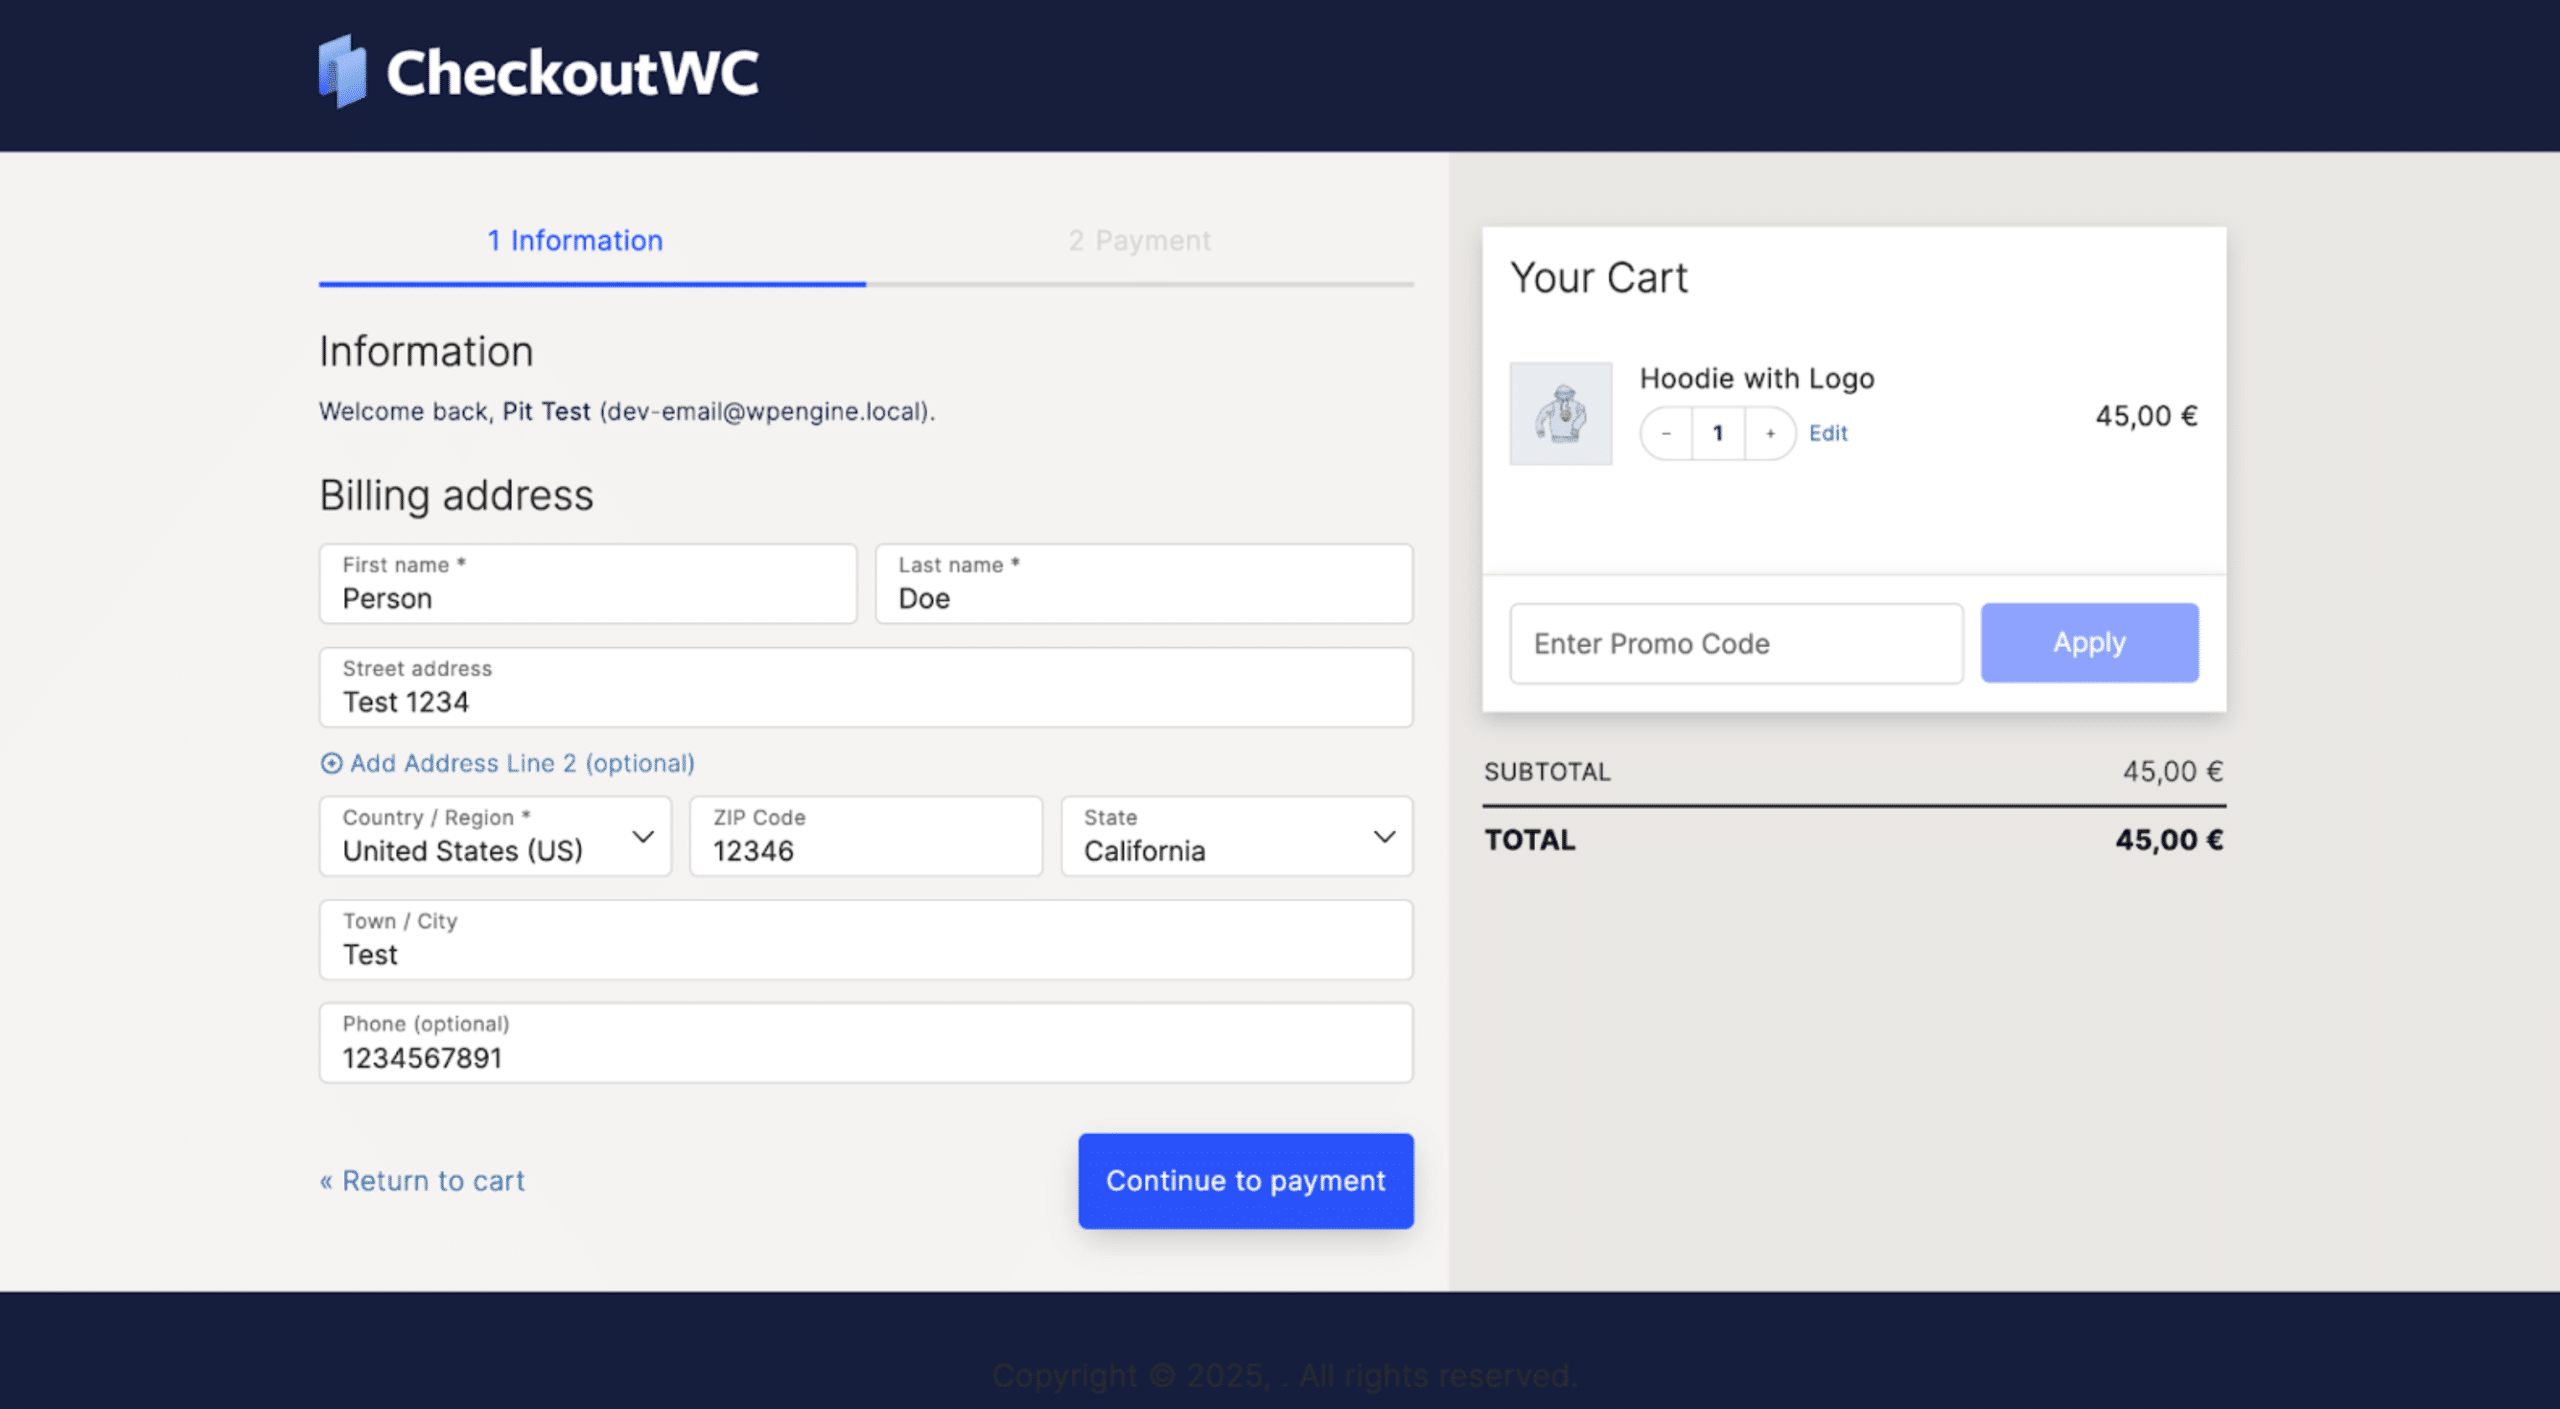Image resolution: width=2560 pixels, height=1409 pixels.
Task: Follow the Return to cart link
Action: coord(422,1181)
